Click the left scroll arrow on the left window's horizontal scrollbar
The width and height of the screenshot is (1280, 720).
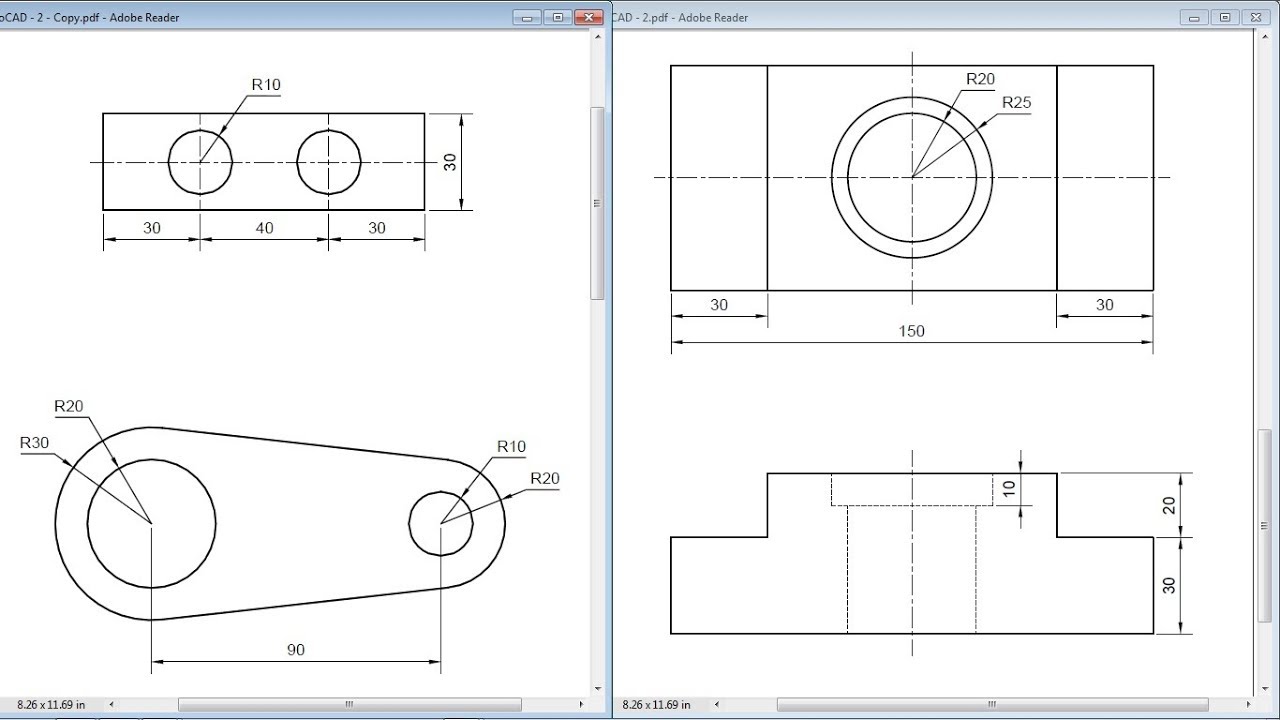111,703
